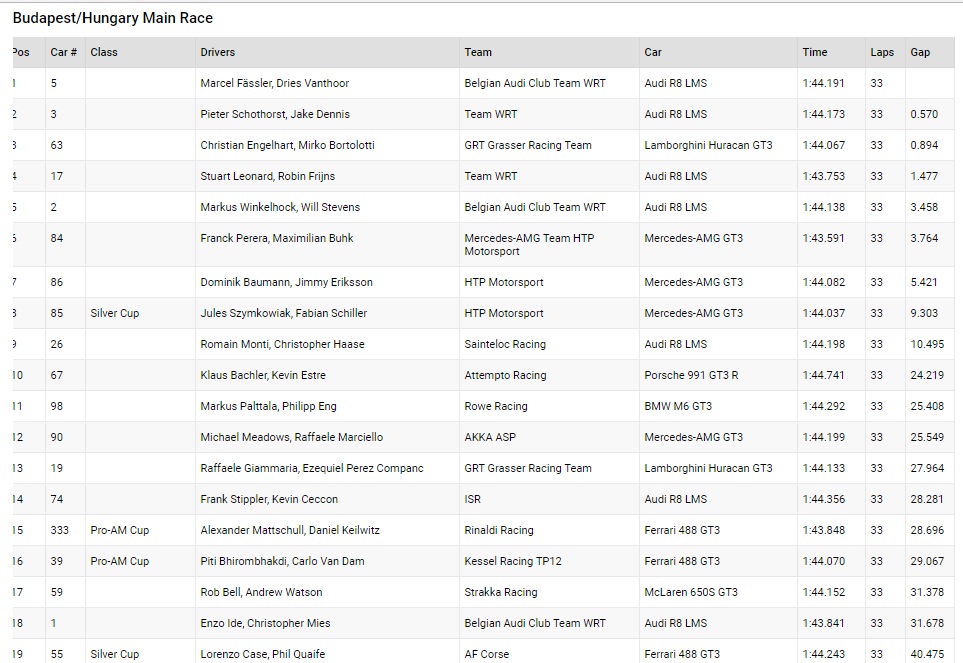
Task: Click gap value 0.894
Action: [x=924, y=145]
